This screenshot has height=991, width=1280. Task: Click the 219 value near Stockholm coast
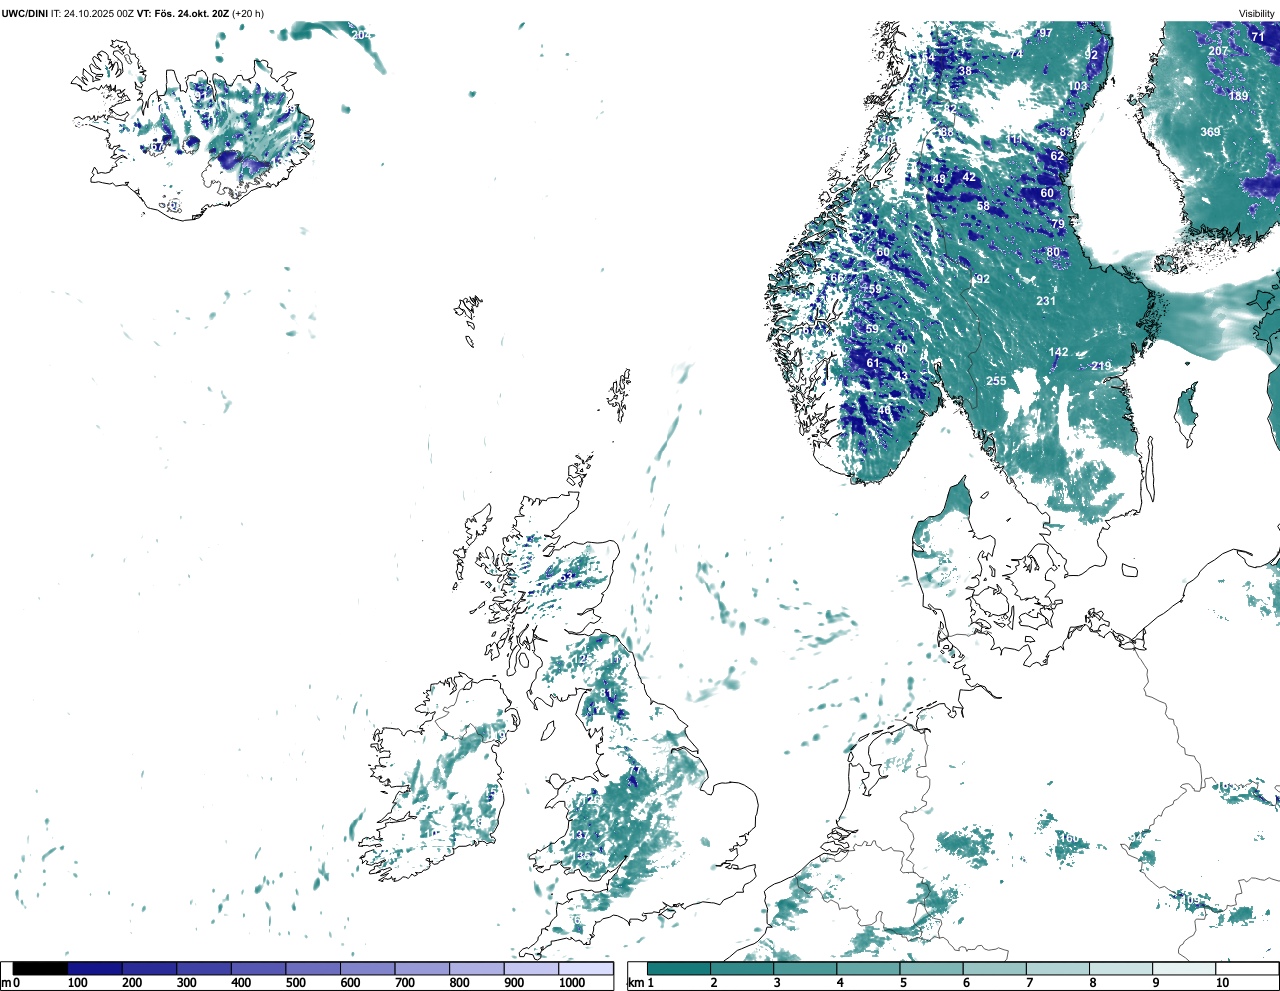pyautogui.click(x=1101, y=366)
